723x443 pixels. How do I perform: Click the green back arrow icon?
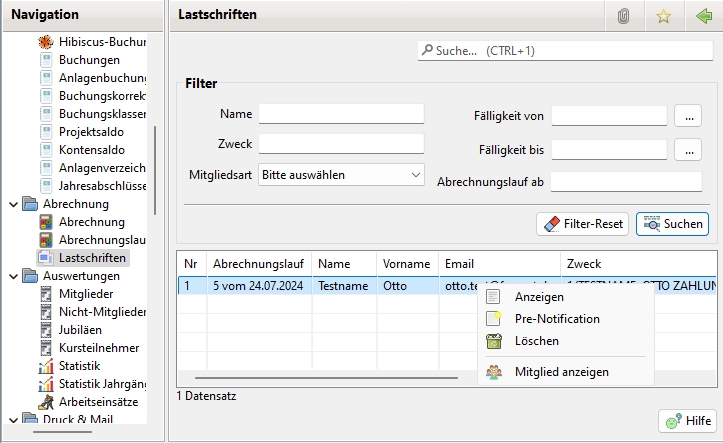702,16
